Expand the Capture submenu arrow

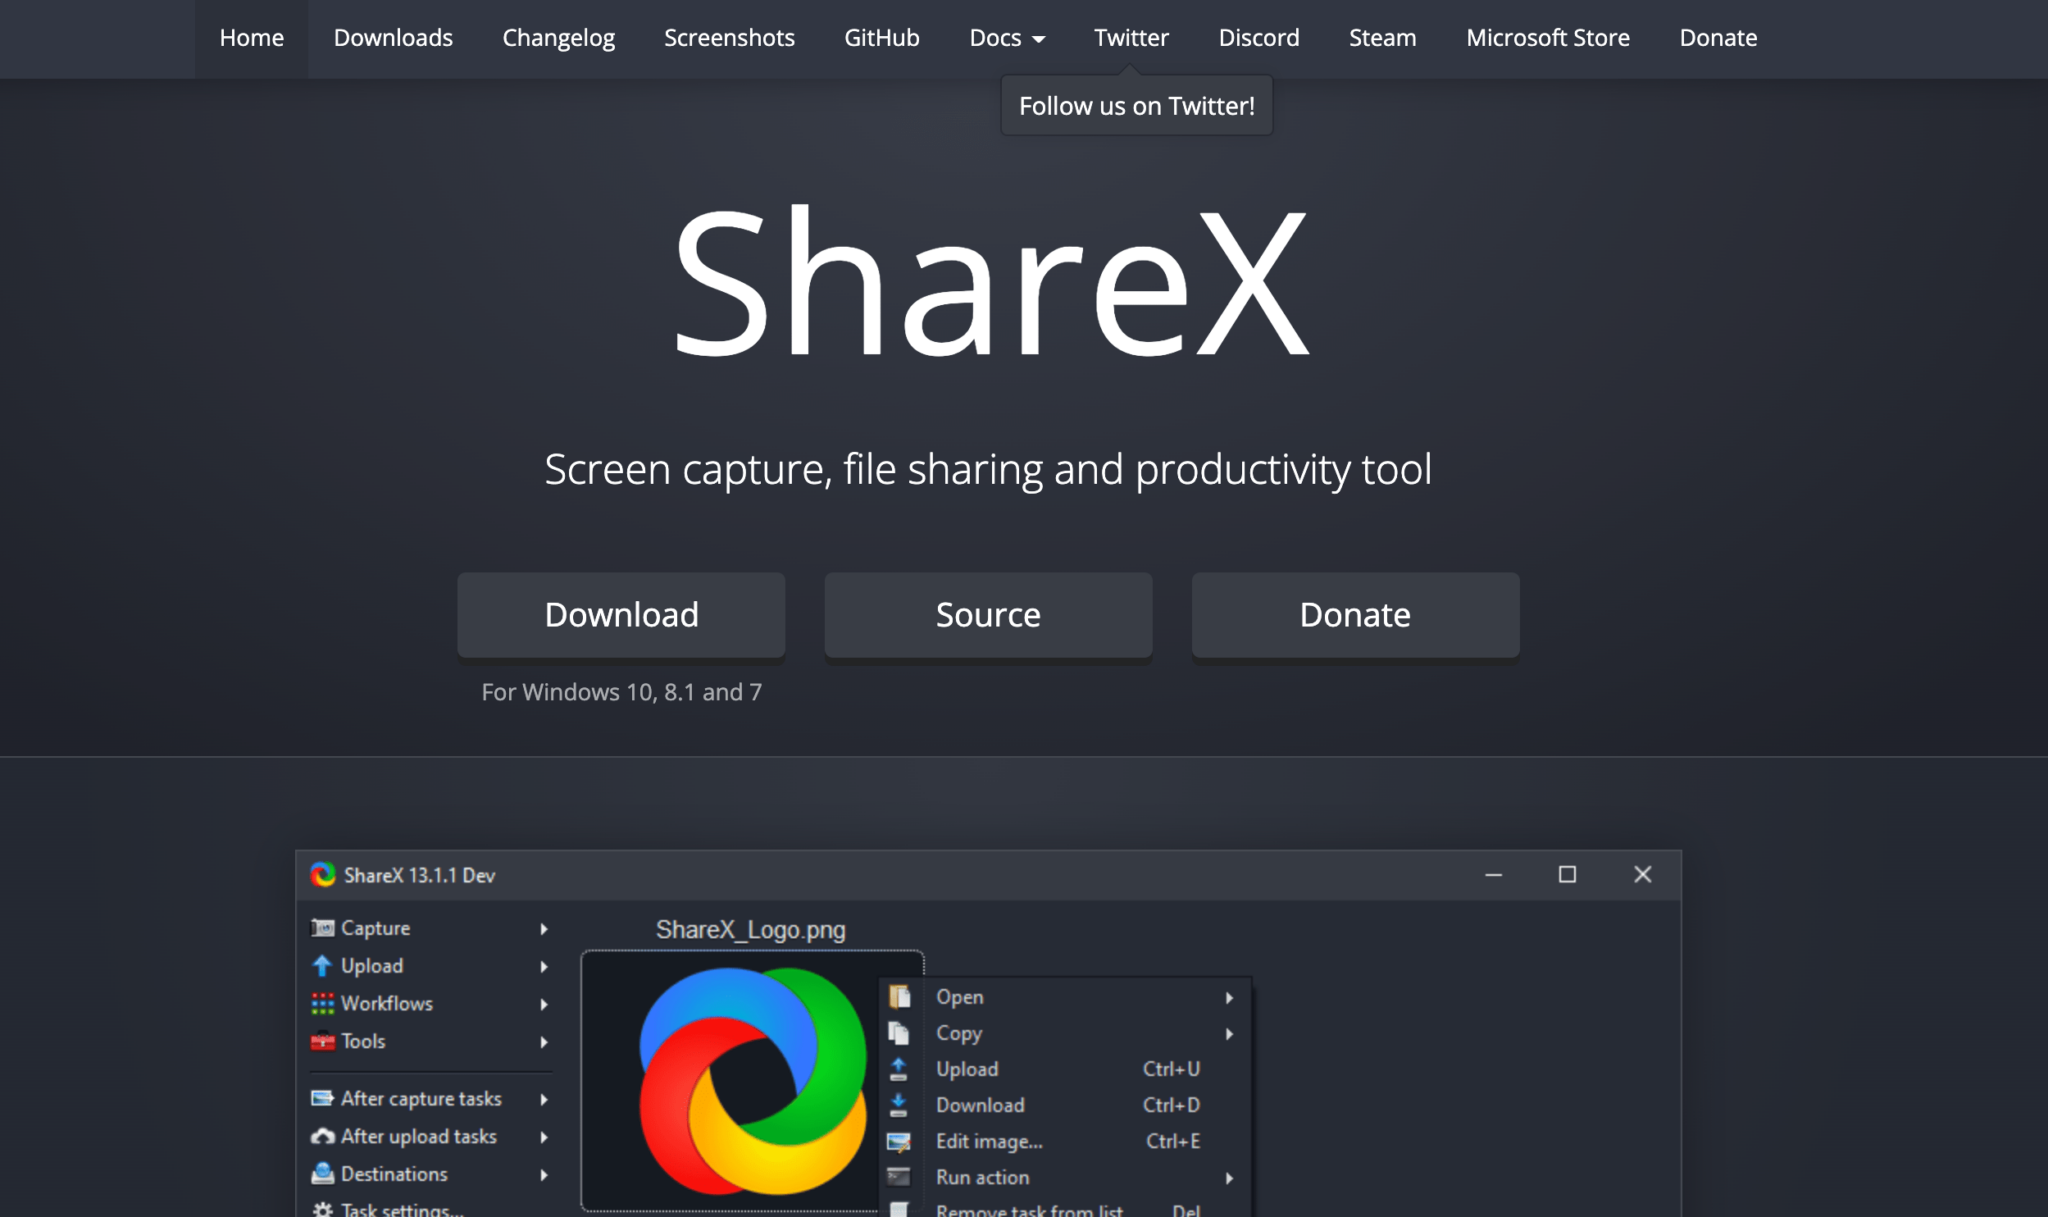[x=544, y=929]
